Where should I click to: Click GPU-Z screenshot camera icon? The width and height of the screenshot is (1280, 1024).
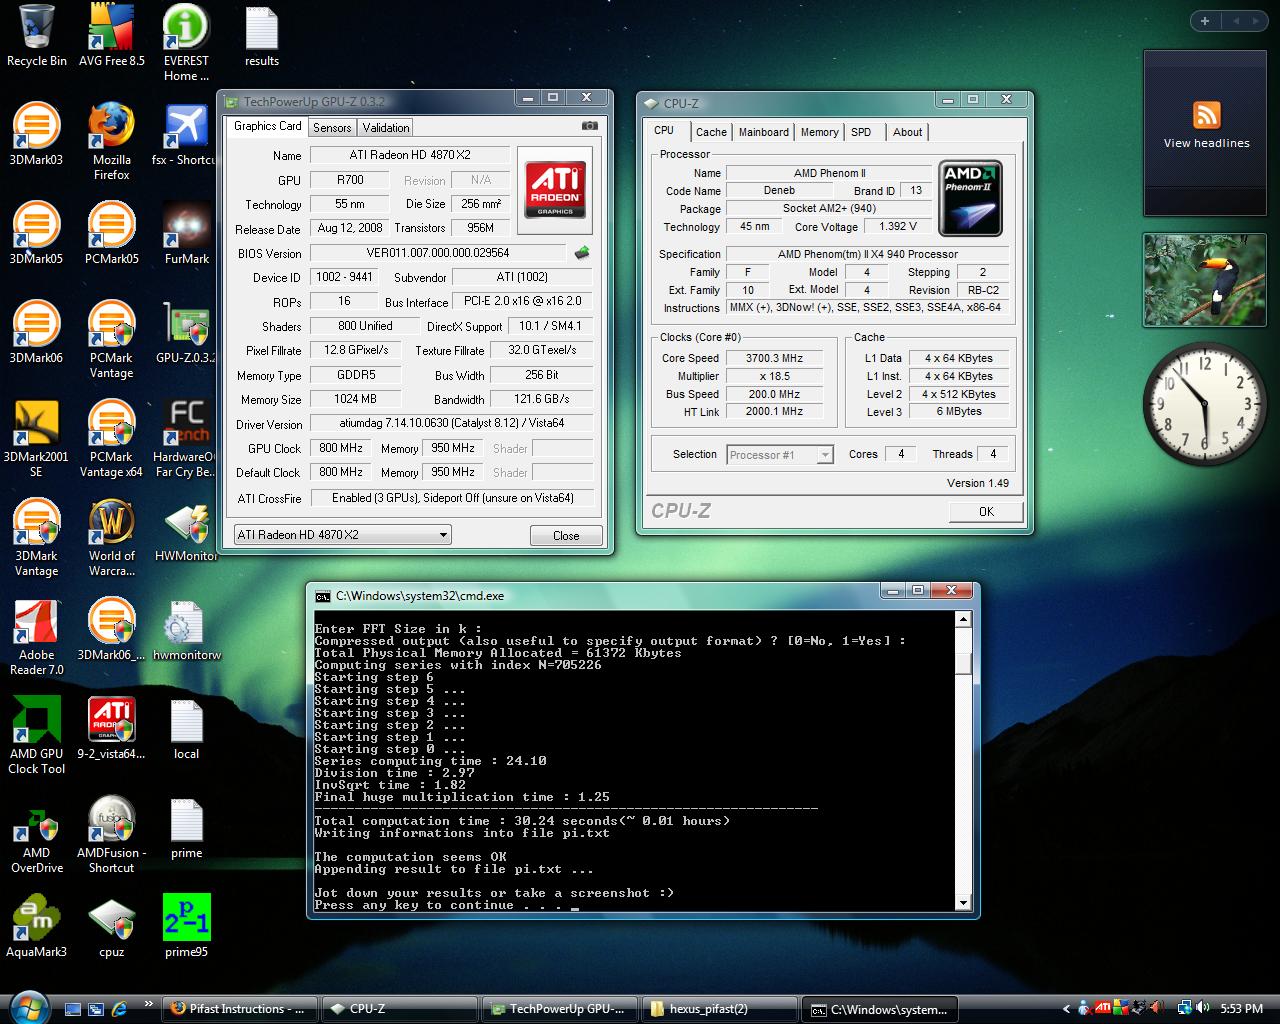(x=590, y=126)
